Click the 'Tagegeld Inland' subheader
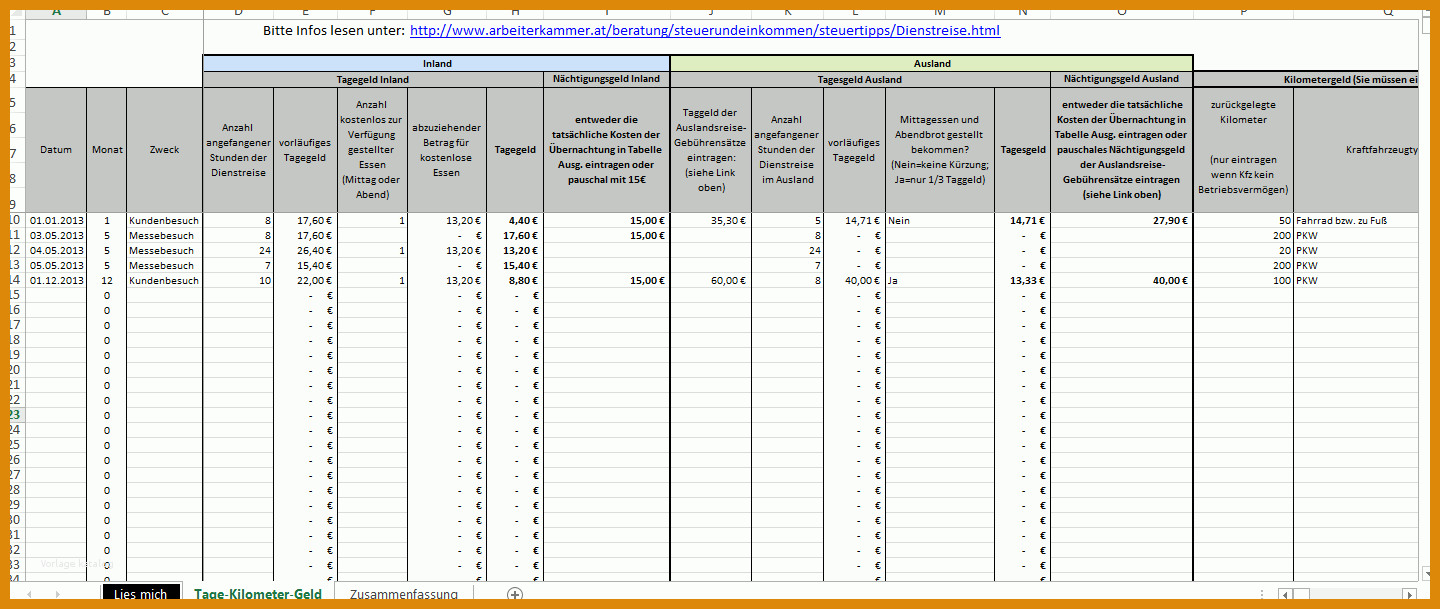Screen dimensions: 1440x609 pos(373,79)
